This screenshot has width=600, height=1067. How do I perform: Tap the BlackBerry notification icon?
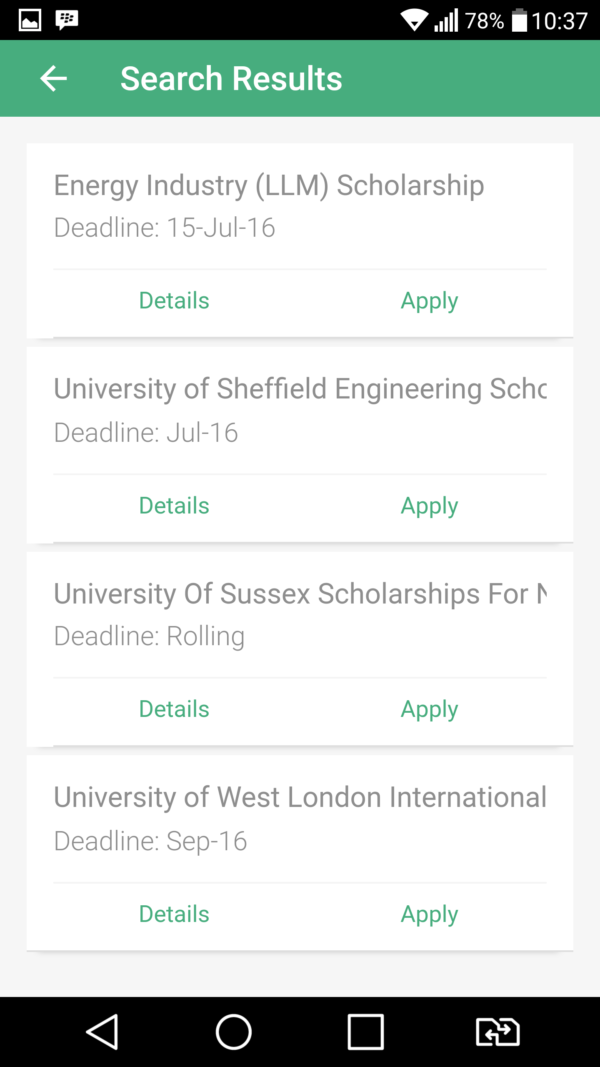click(67, 19)
